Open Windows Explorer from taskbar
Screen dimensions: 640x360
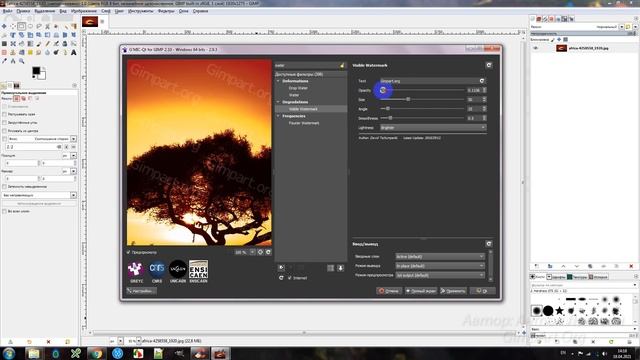(33, 353)
